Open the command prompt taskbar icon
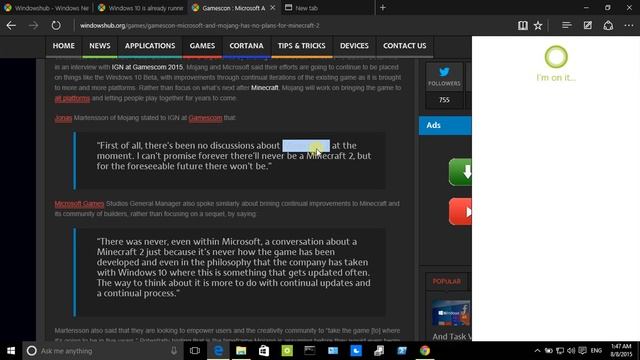The width and height of the screenshot is (640, 360). pyautogui.click(x=310, y=351)
